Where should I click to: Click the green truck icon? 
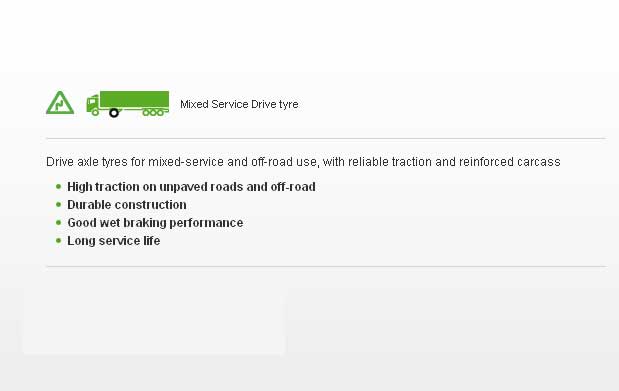(128, 104)
